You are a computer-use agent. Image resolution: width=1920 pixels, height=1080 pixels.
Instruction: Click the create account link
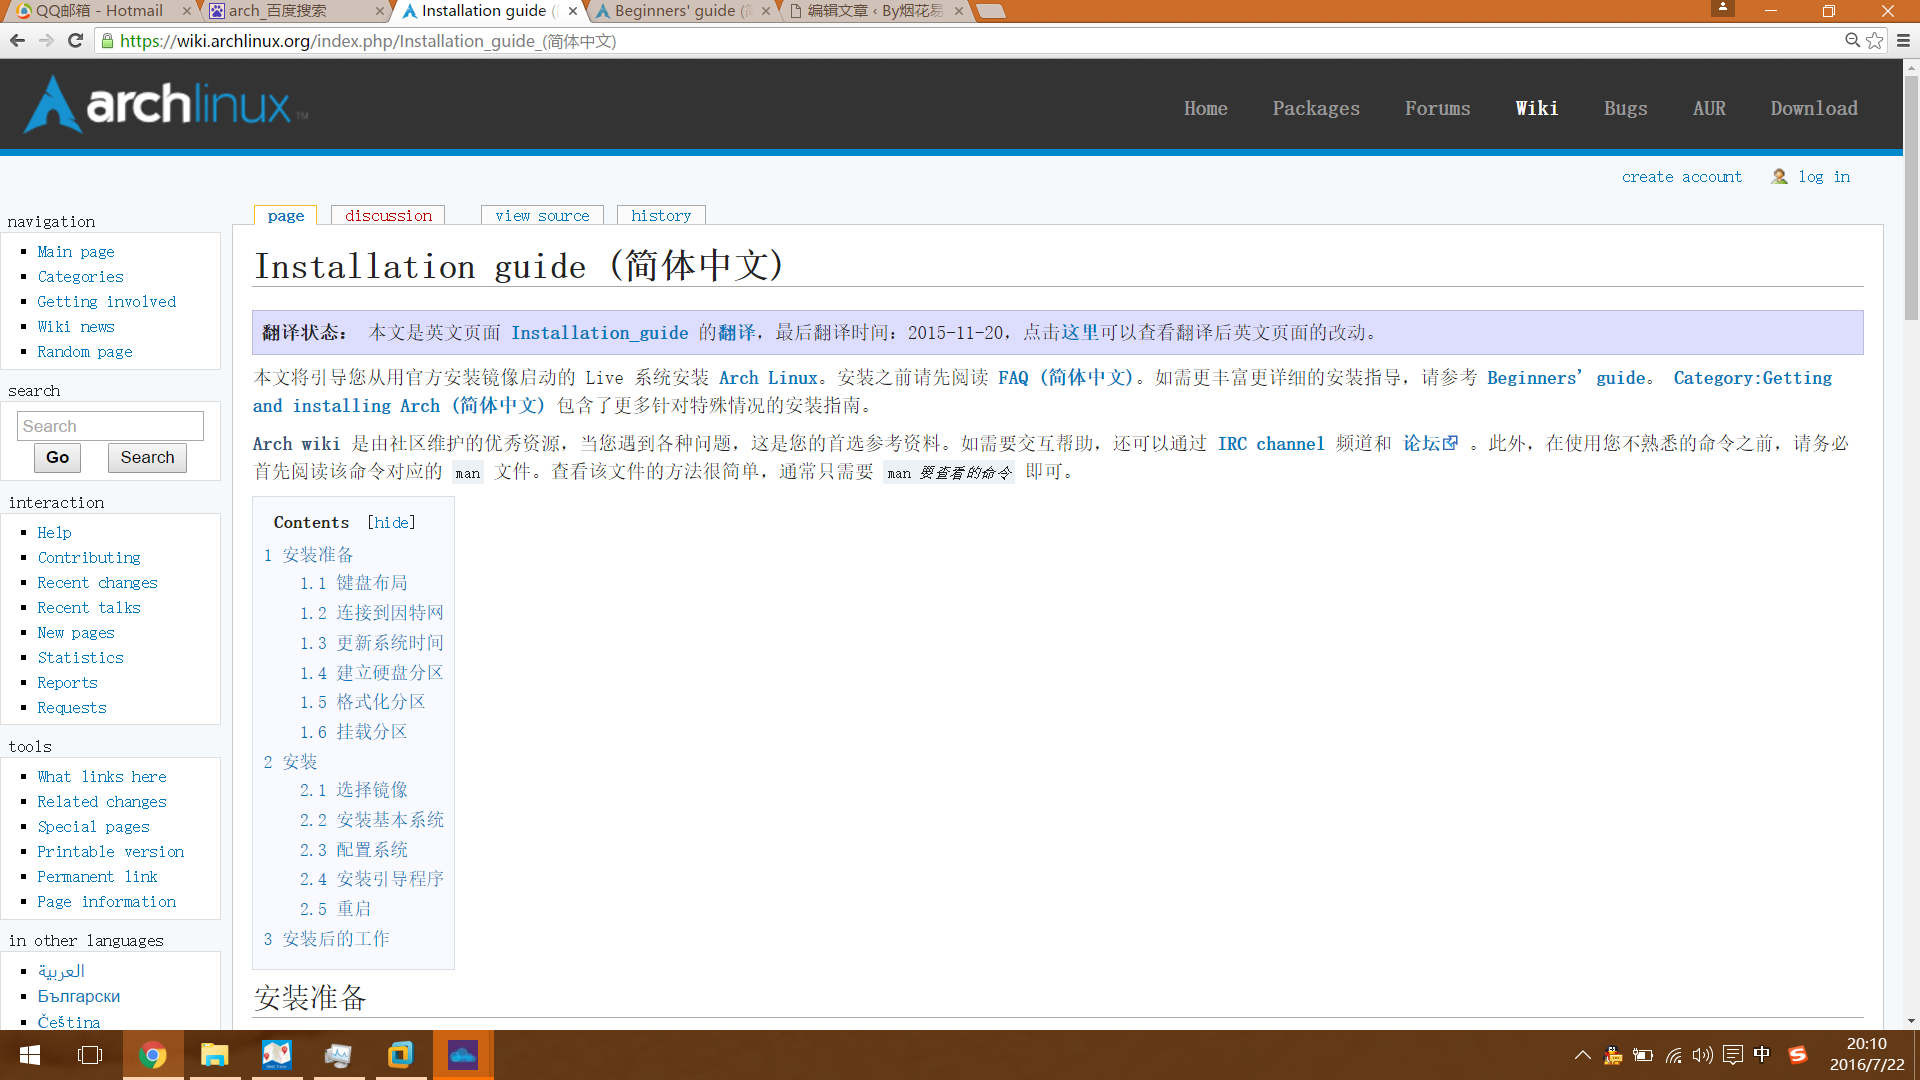(1681, 177)
